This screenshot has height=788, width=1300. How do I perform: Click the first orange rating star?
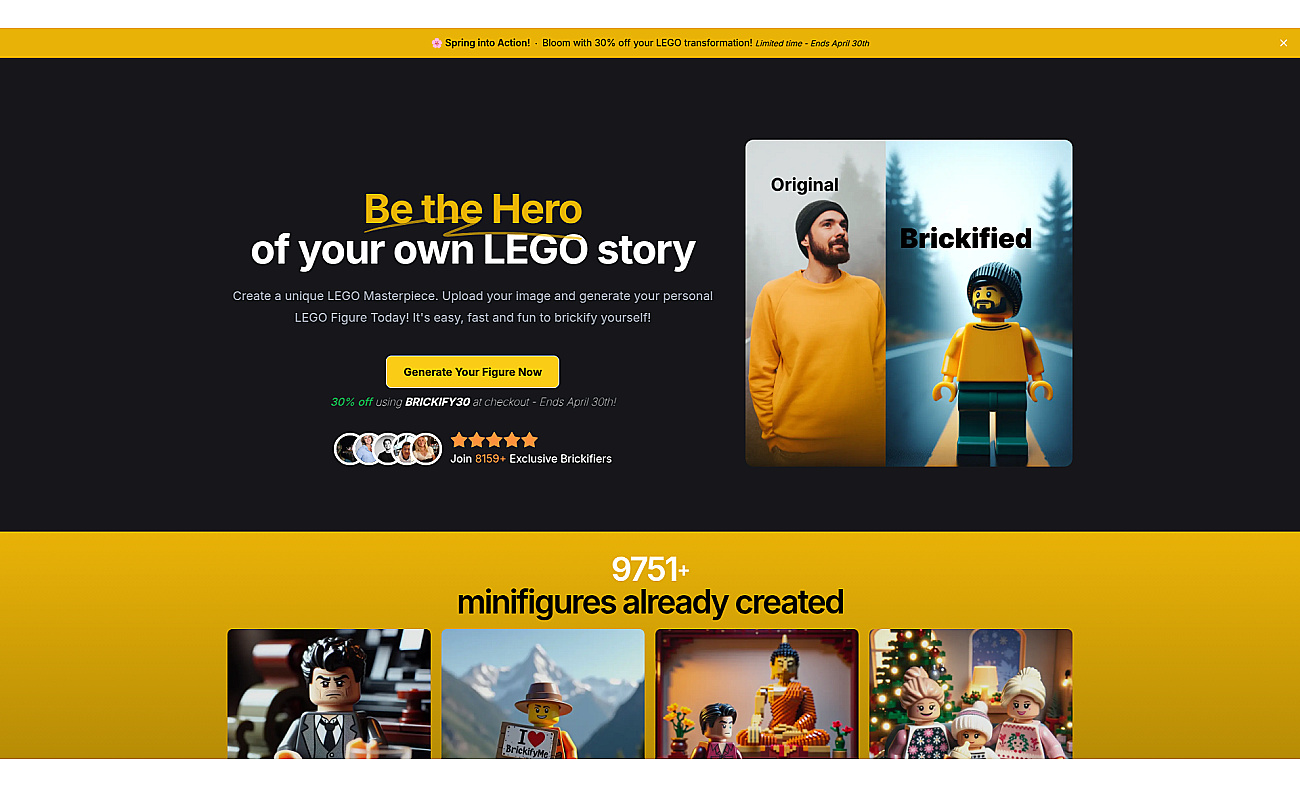pyautogui.click(x=459, y=440)
